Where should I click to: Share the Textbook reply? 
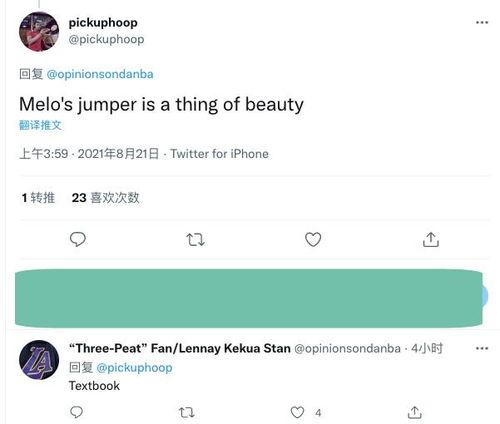[x=414, y=413]
